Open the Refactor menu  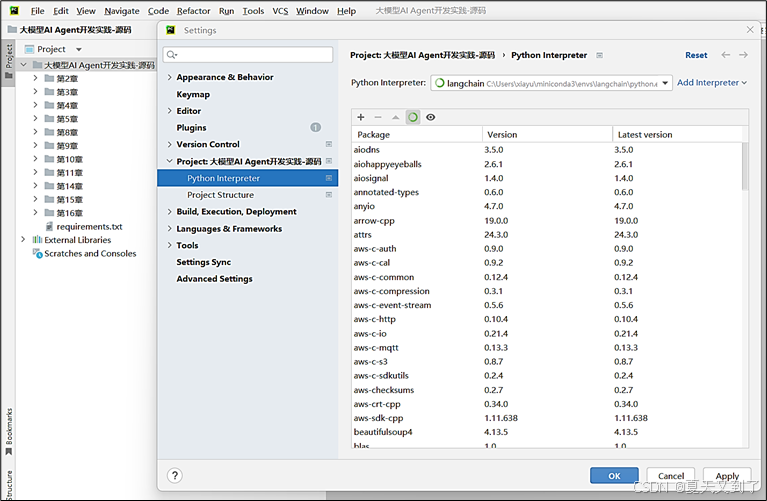[193, 11]
